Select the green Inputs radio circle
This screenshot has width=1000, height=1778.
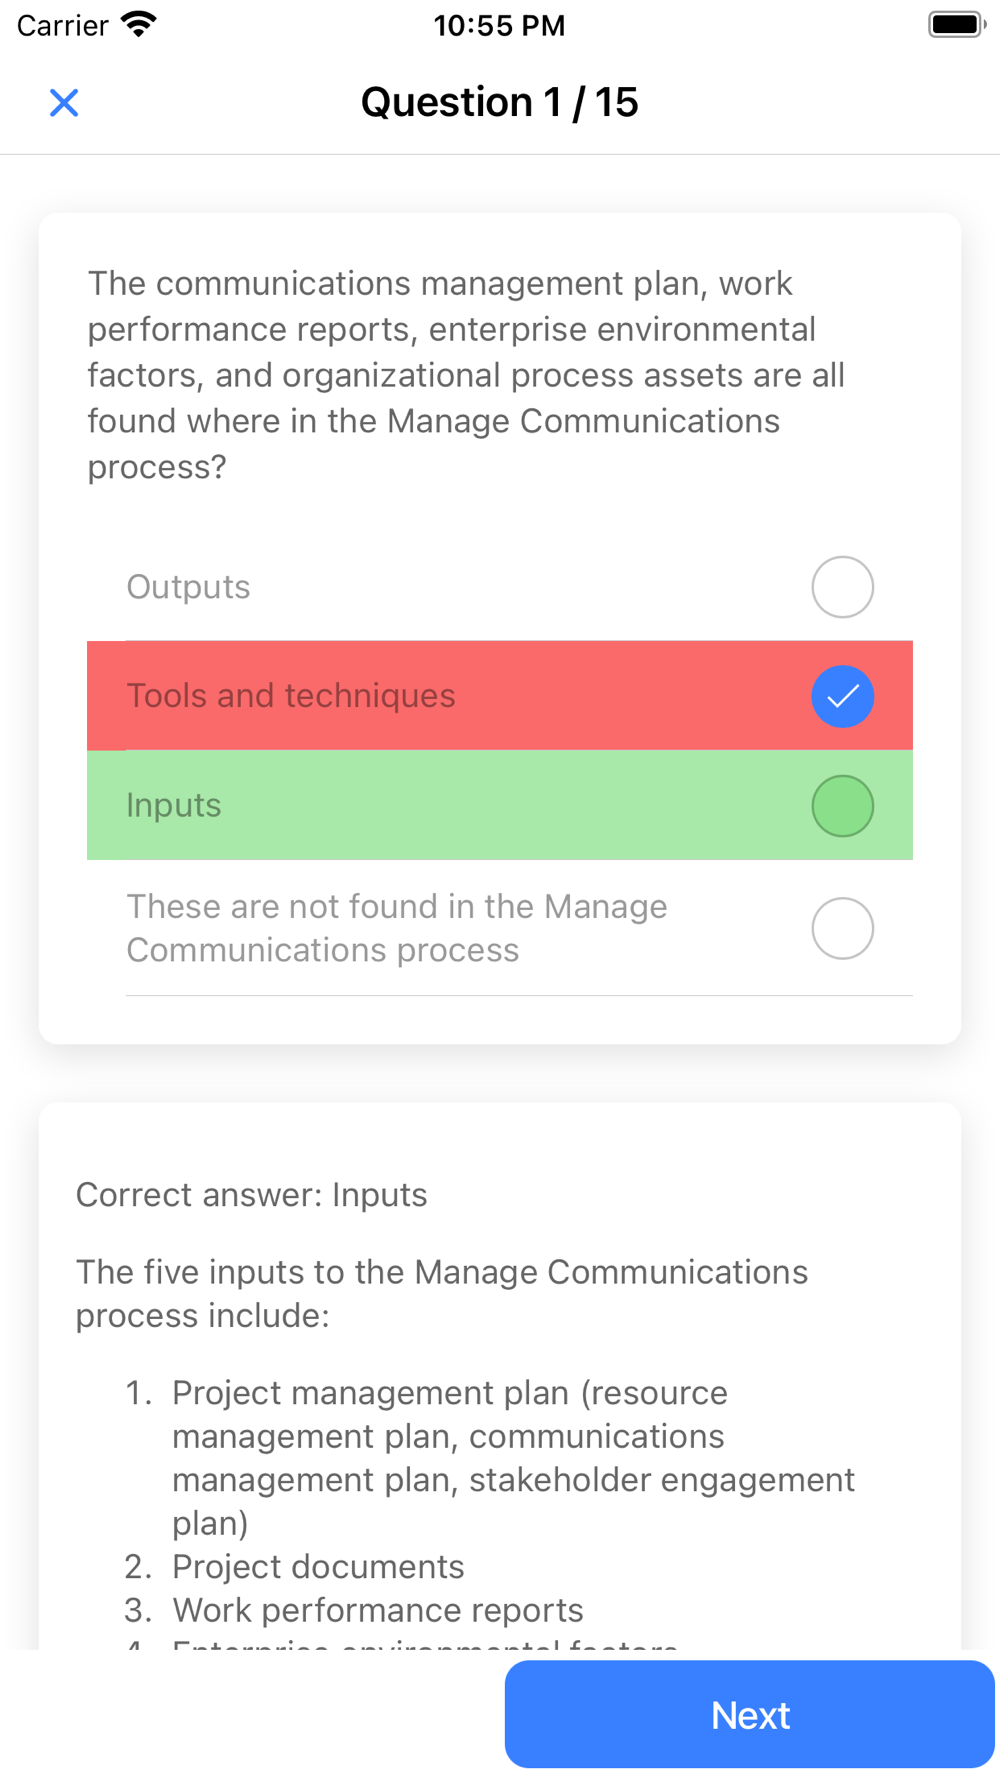[x=842, y=805]
